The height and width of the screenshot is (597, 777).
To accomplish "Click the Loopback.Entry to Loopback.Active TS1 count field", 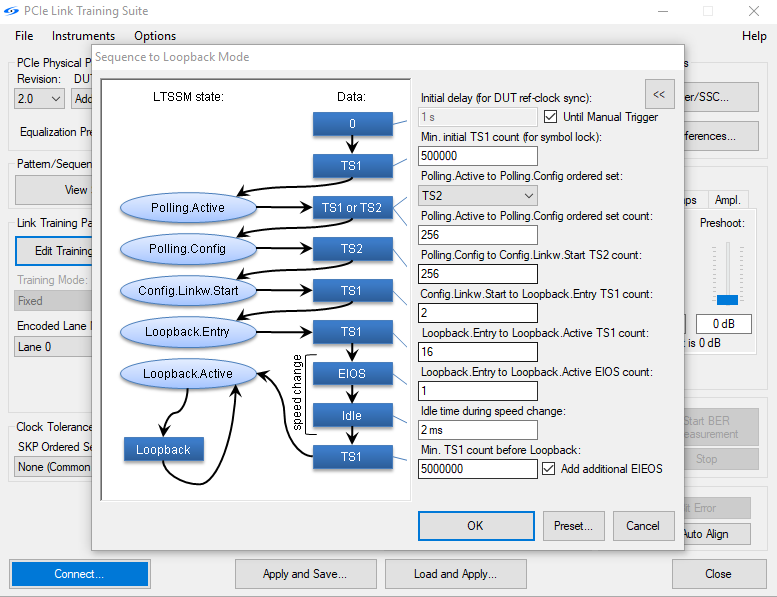I will click(478, 352).
